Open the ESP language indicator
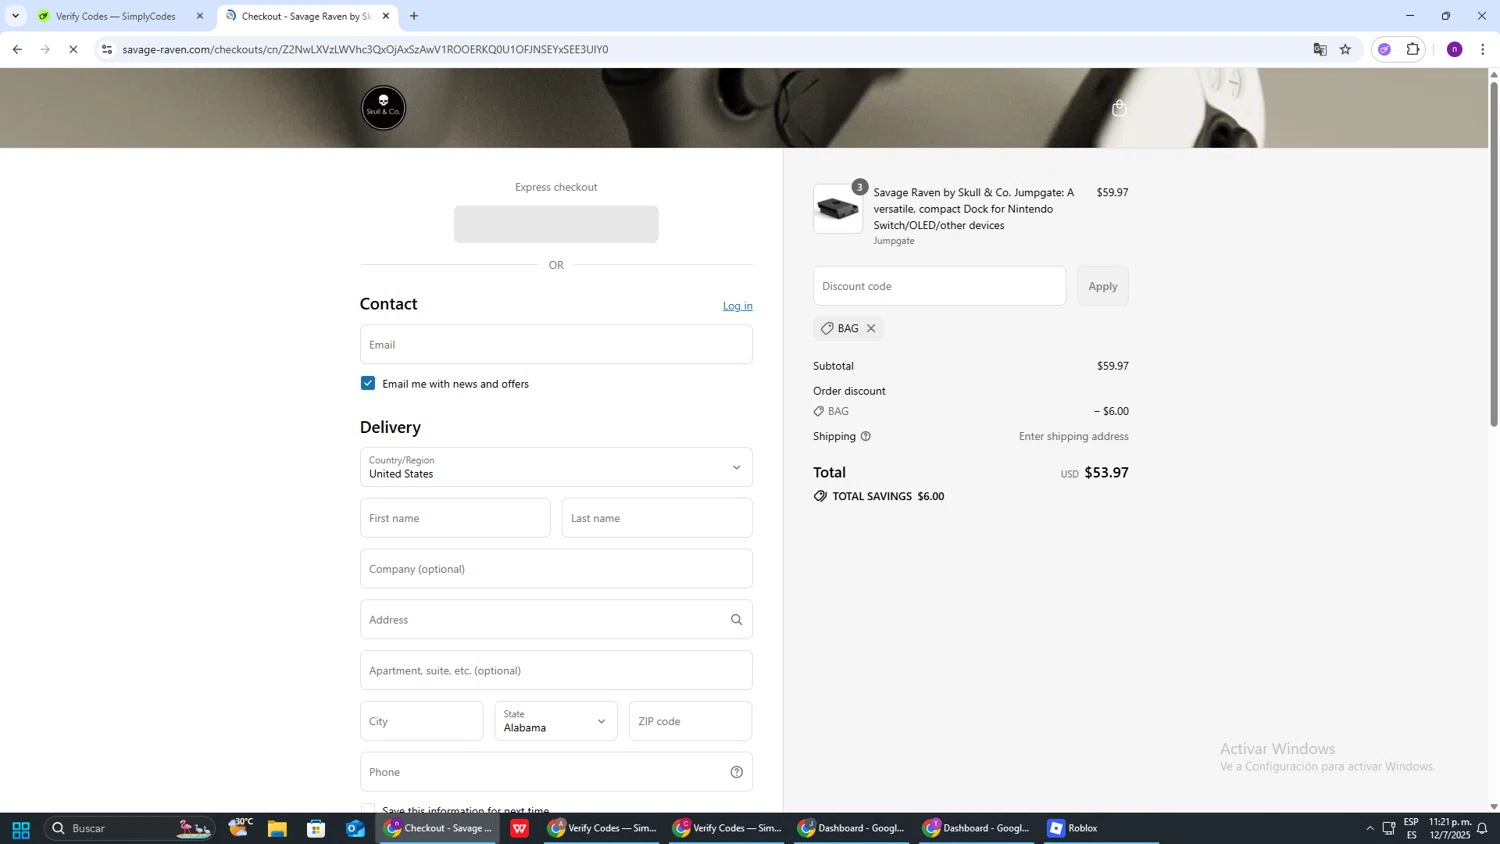This screenshot has height=844, width=1500. [x=1411, y=828]
